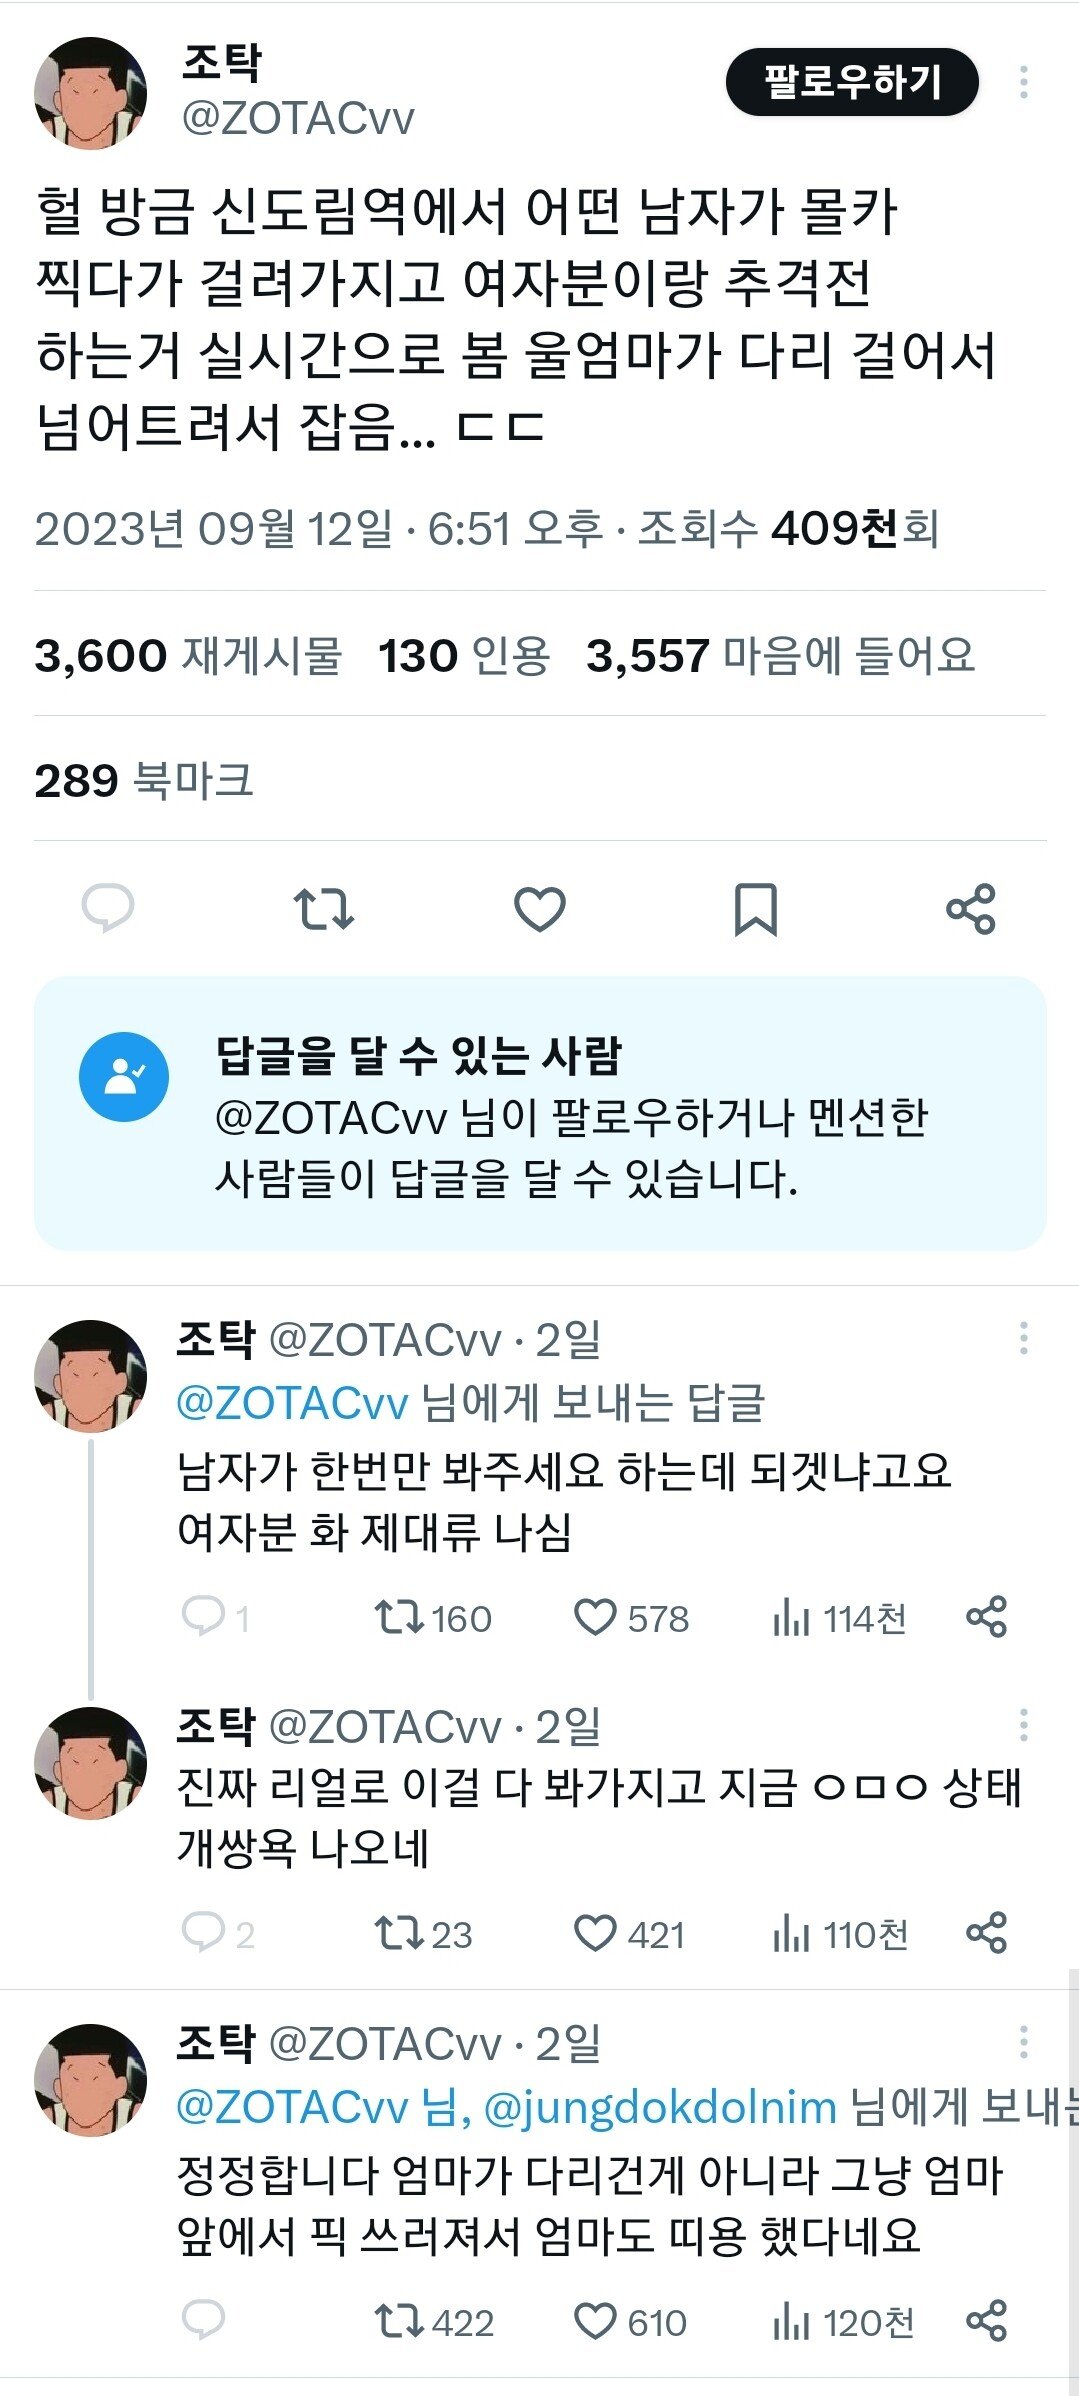View the 130 인용 quotes list
Screen dimensions: 1079x2396
point(464,656)
